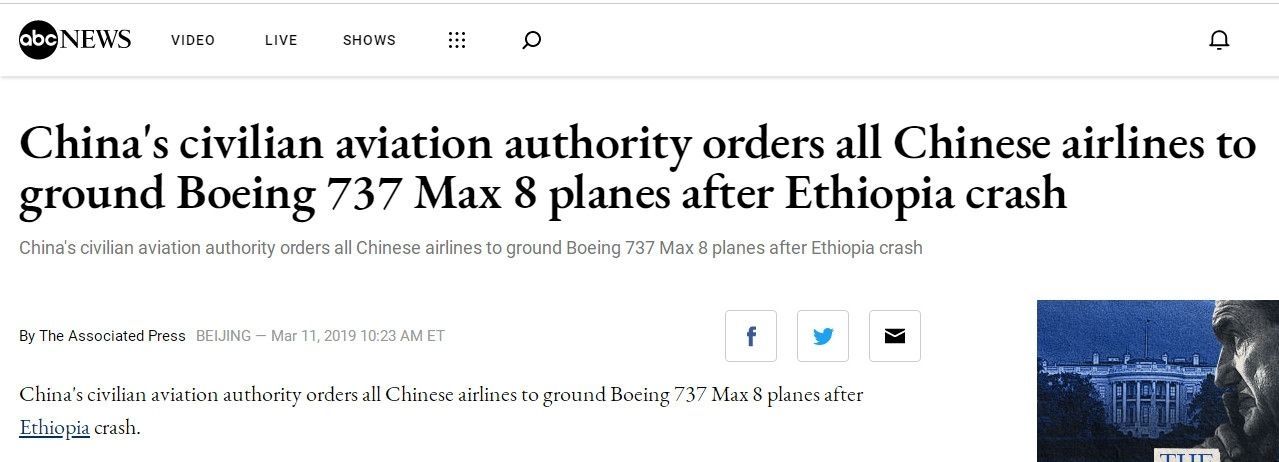Click the BEIJING dateline
This screenshot has width=1279, height=462.
[x=223, y=336]
